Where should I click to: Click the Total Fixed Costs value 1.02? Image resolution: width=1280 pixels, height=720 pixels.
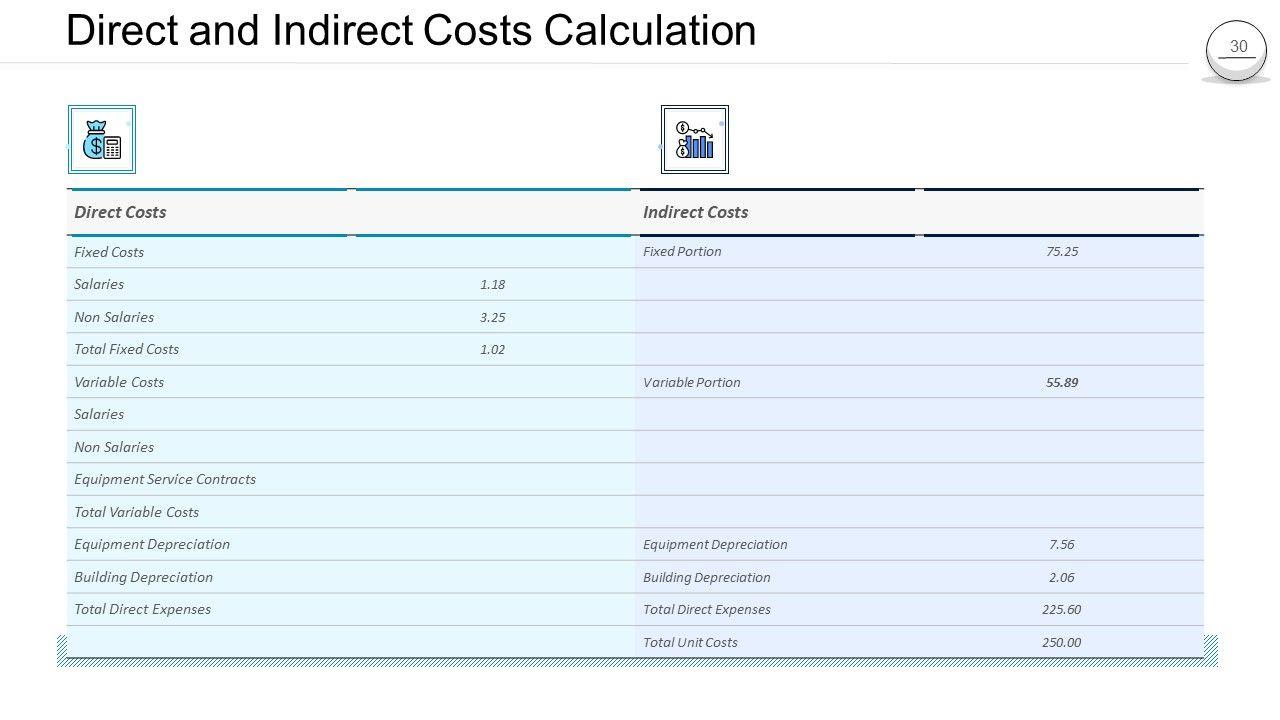[x=492, y=349]
